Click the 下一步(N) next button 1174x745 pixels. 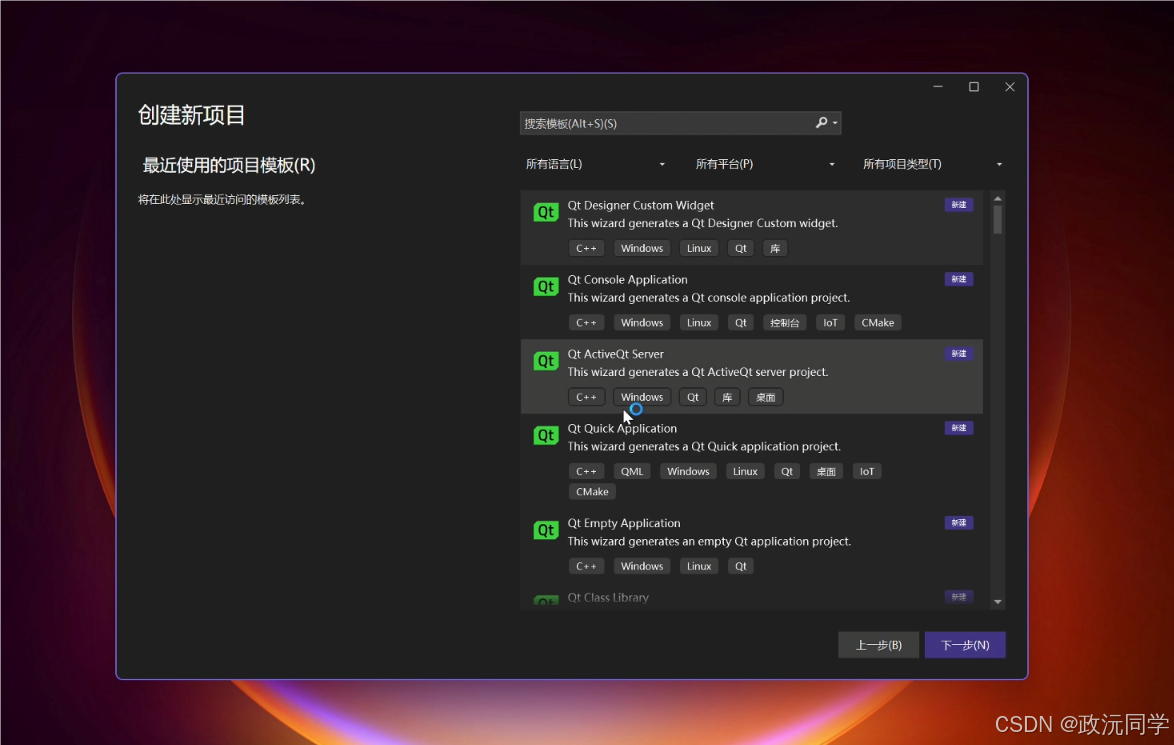(x=965, y=645)
